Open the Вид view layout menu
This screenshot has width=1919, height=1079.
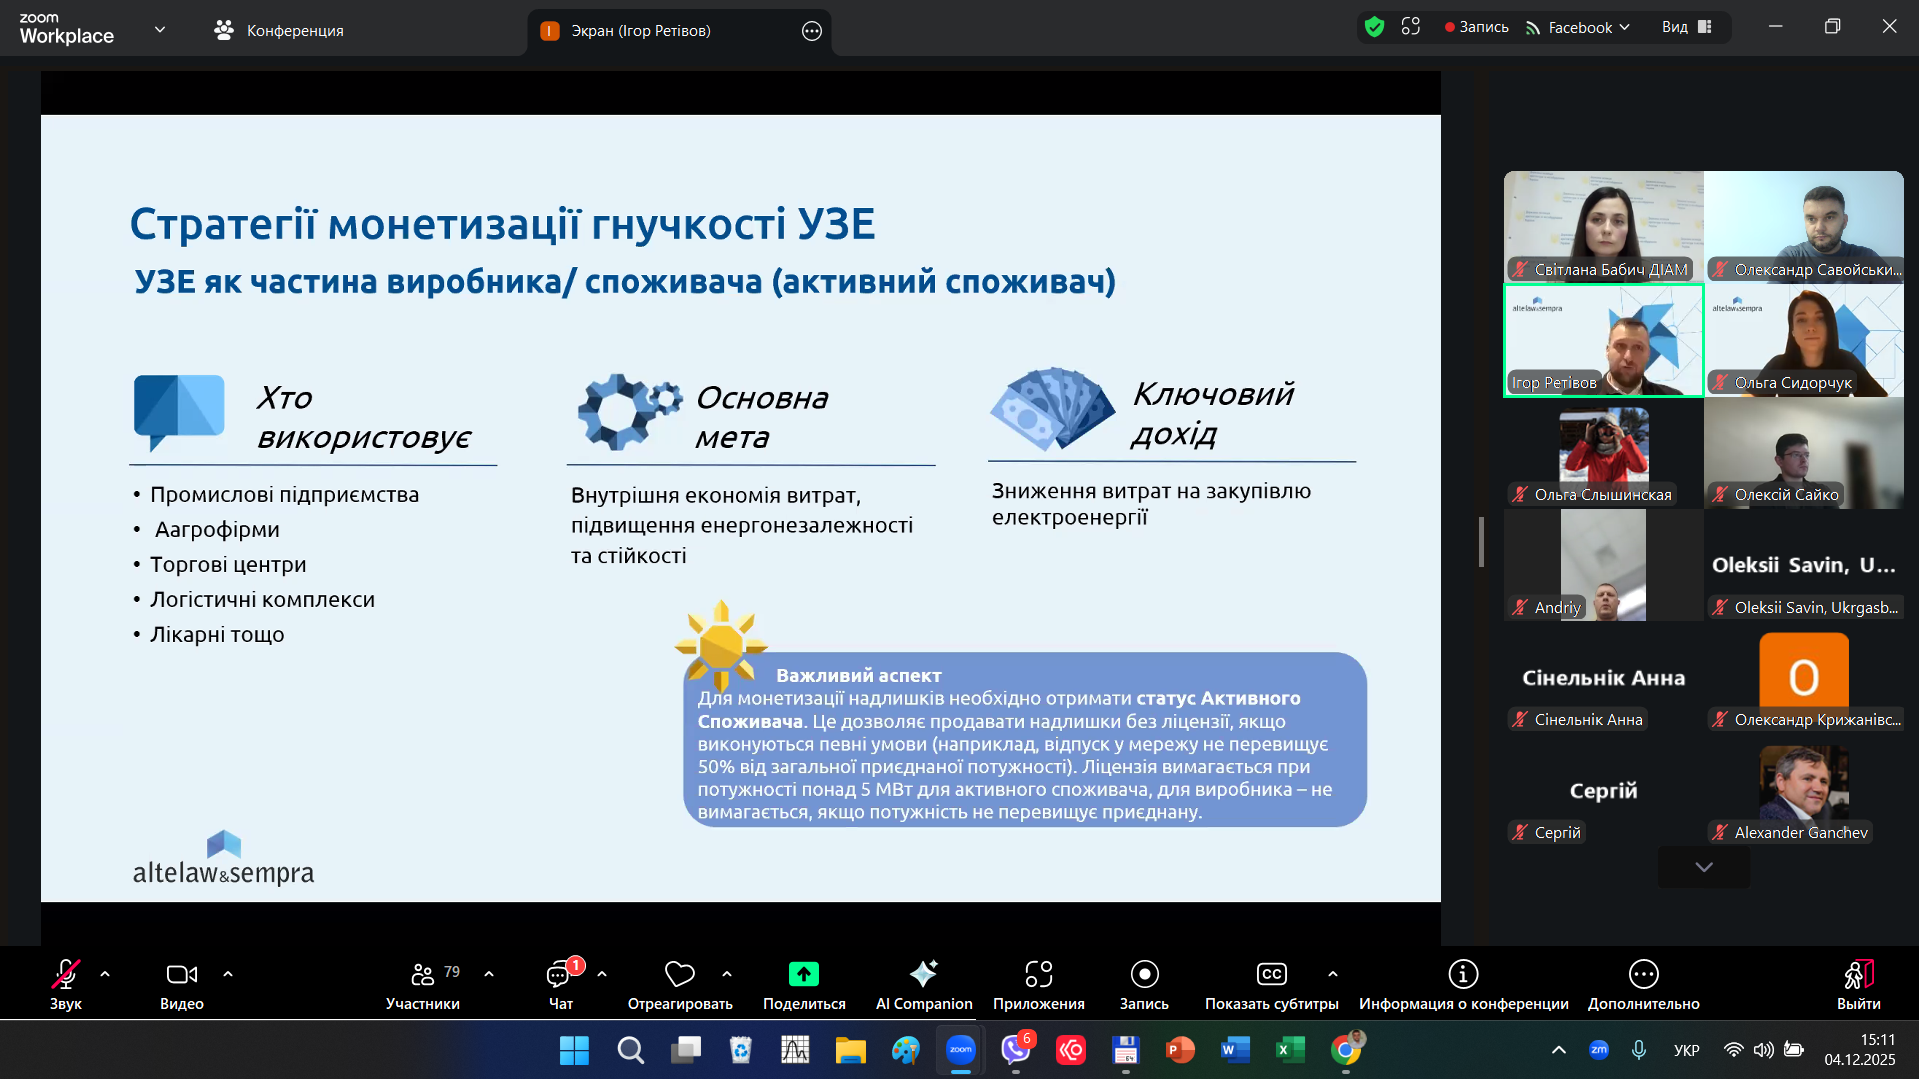(1687, 27)
